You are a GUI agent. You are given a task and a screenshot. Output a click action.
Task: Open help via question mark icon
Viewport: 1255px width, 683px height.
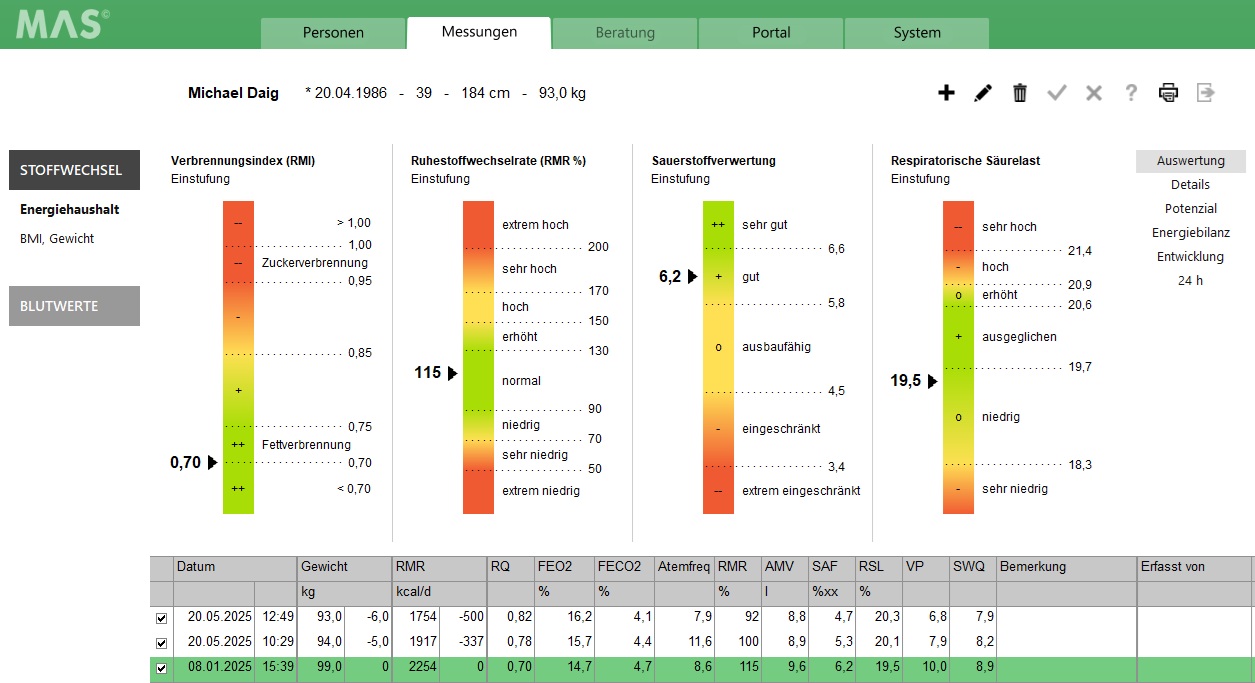[1131, 93]
